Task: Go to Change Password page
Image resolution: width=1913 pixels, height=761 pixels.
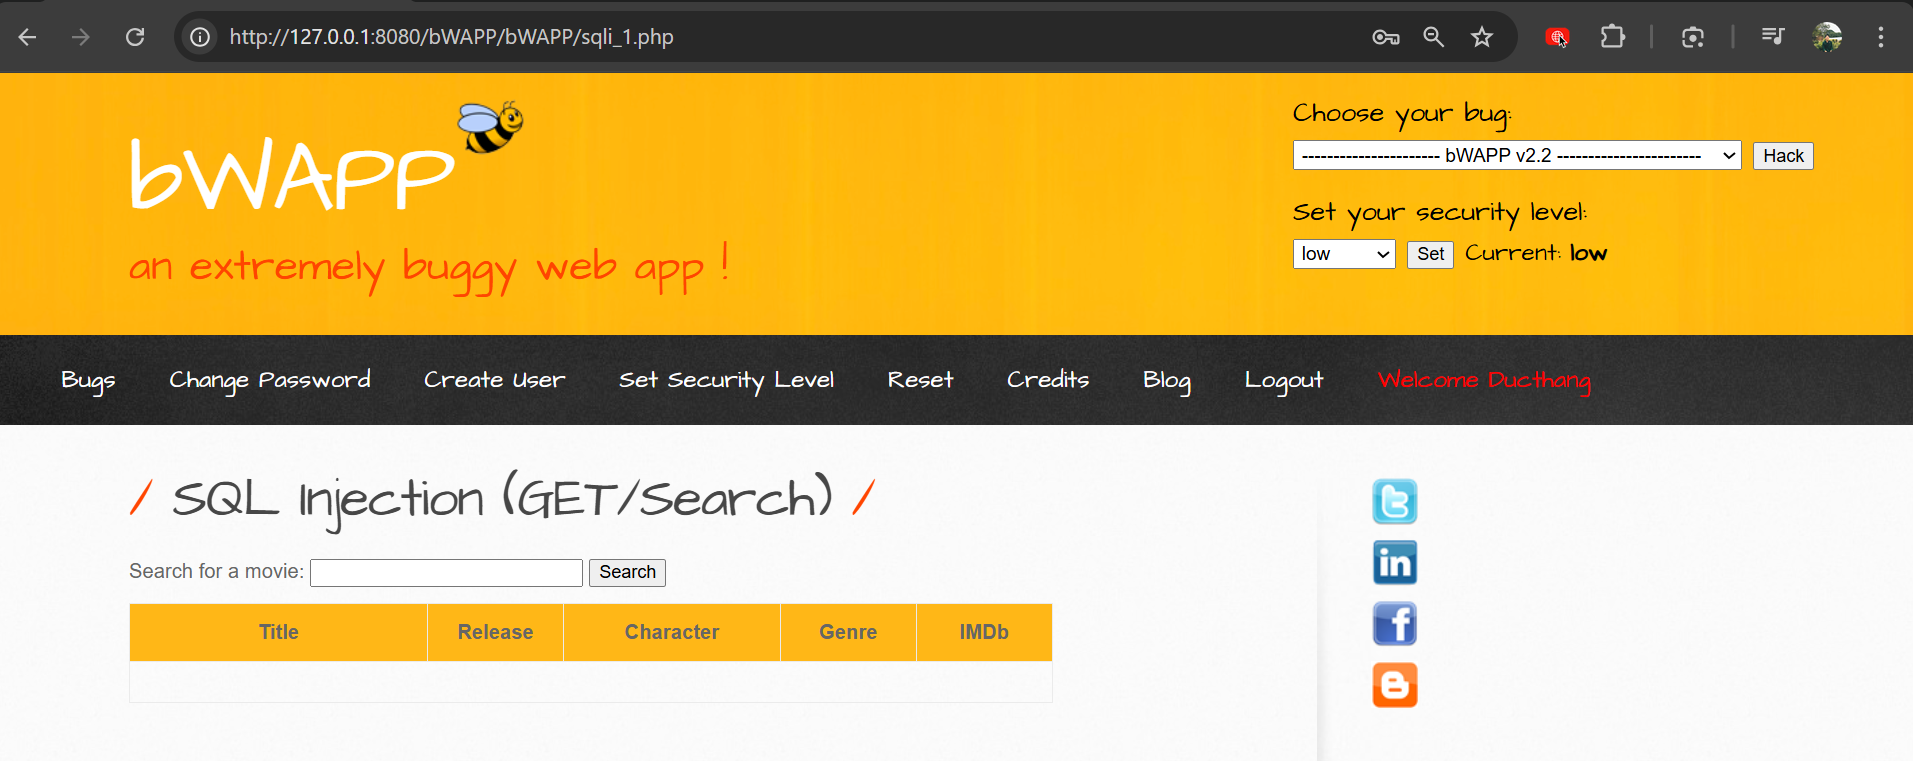Action: 269,380
